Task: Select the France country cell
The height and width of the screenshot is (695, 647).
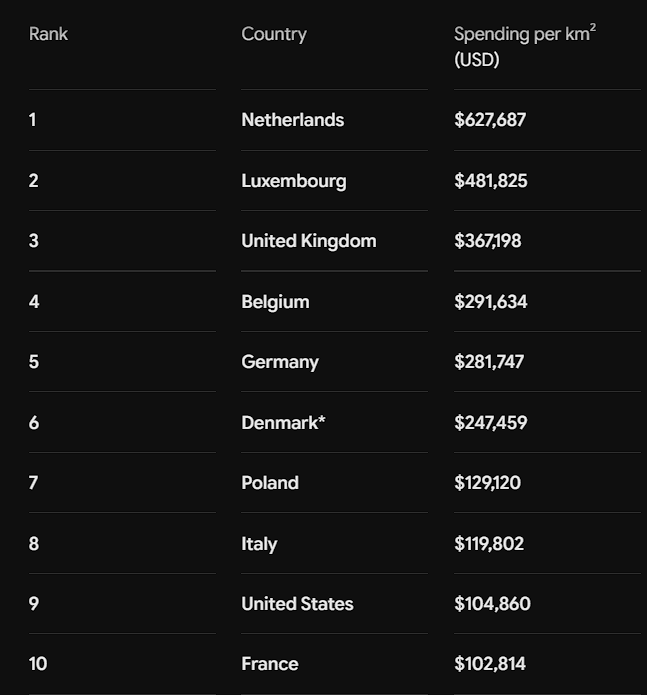Action: 270,664
